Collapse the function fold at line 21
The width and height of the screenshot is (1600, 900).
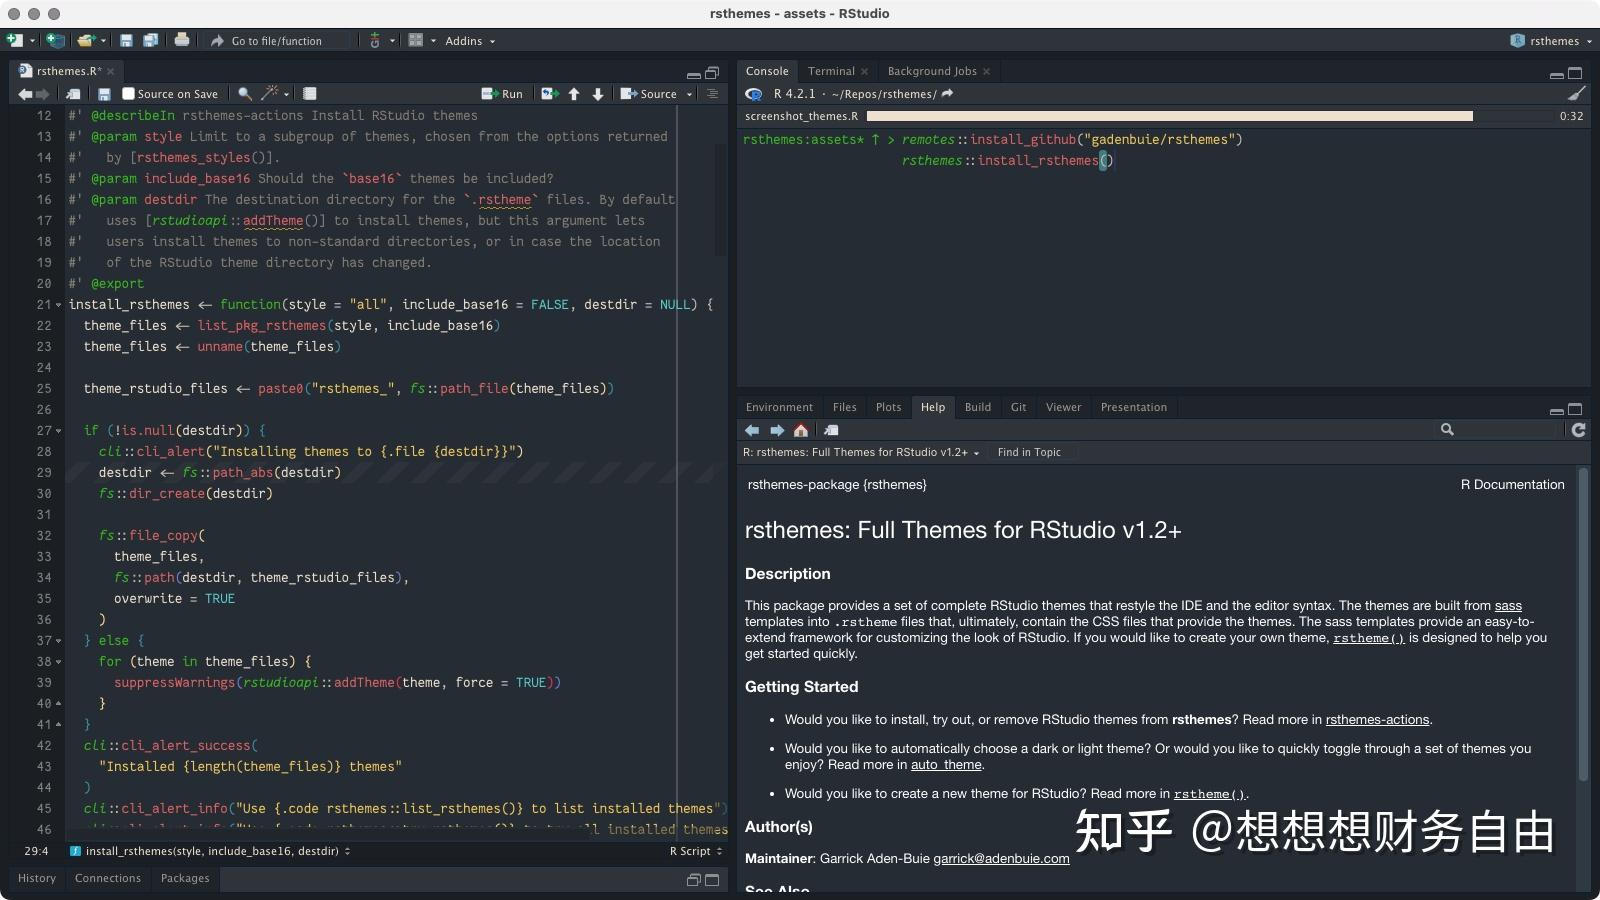[x=58, y=305]
